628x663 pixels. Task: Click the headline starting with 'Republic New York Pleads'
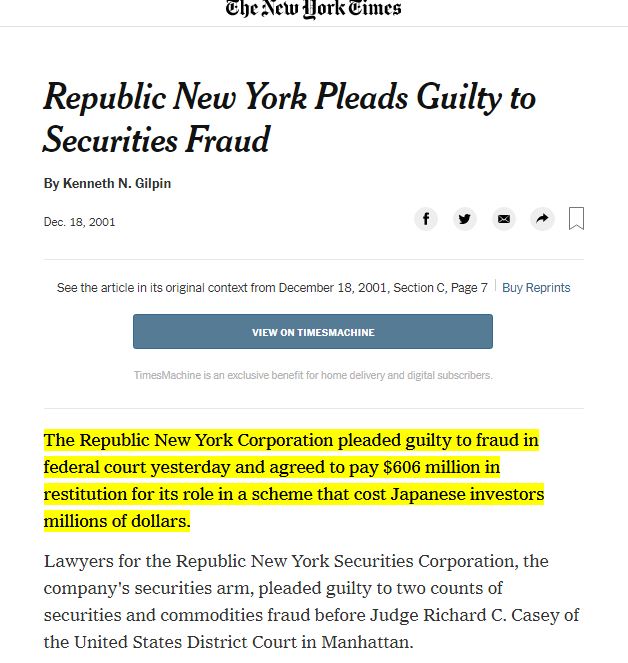click(x=290, y=118)
